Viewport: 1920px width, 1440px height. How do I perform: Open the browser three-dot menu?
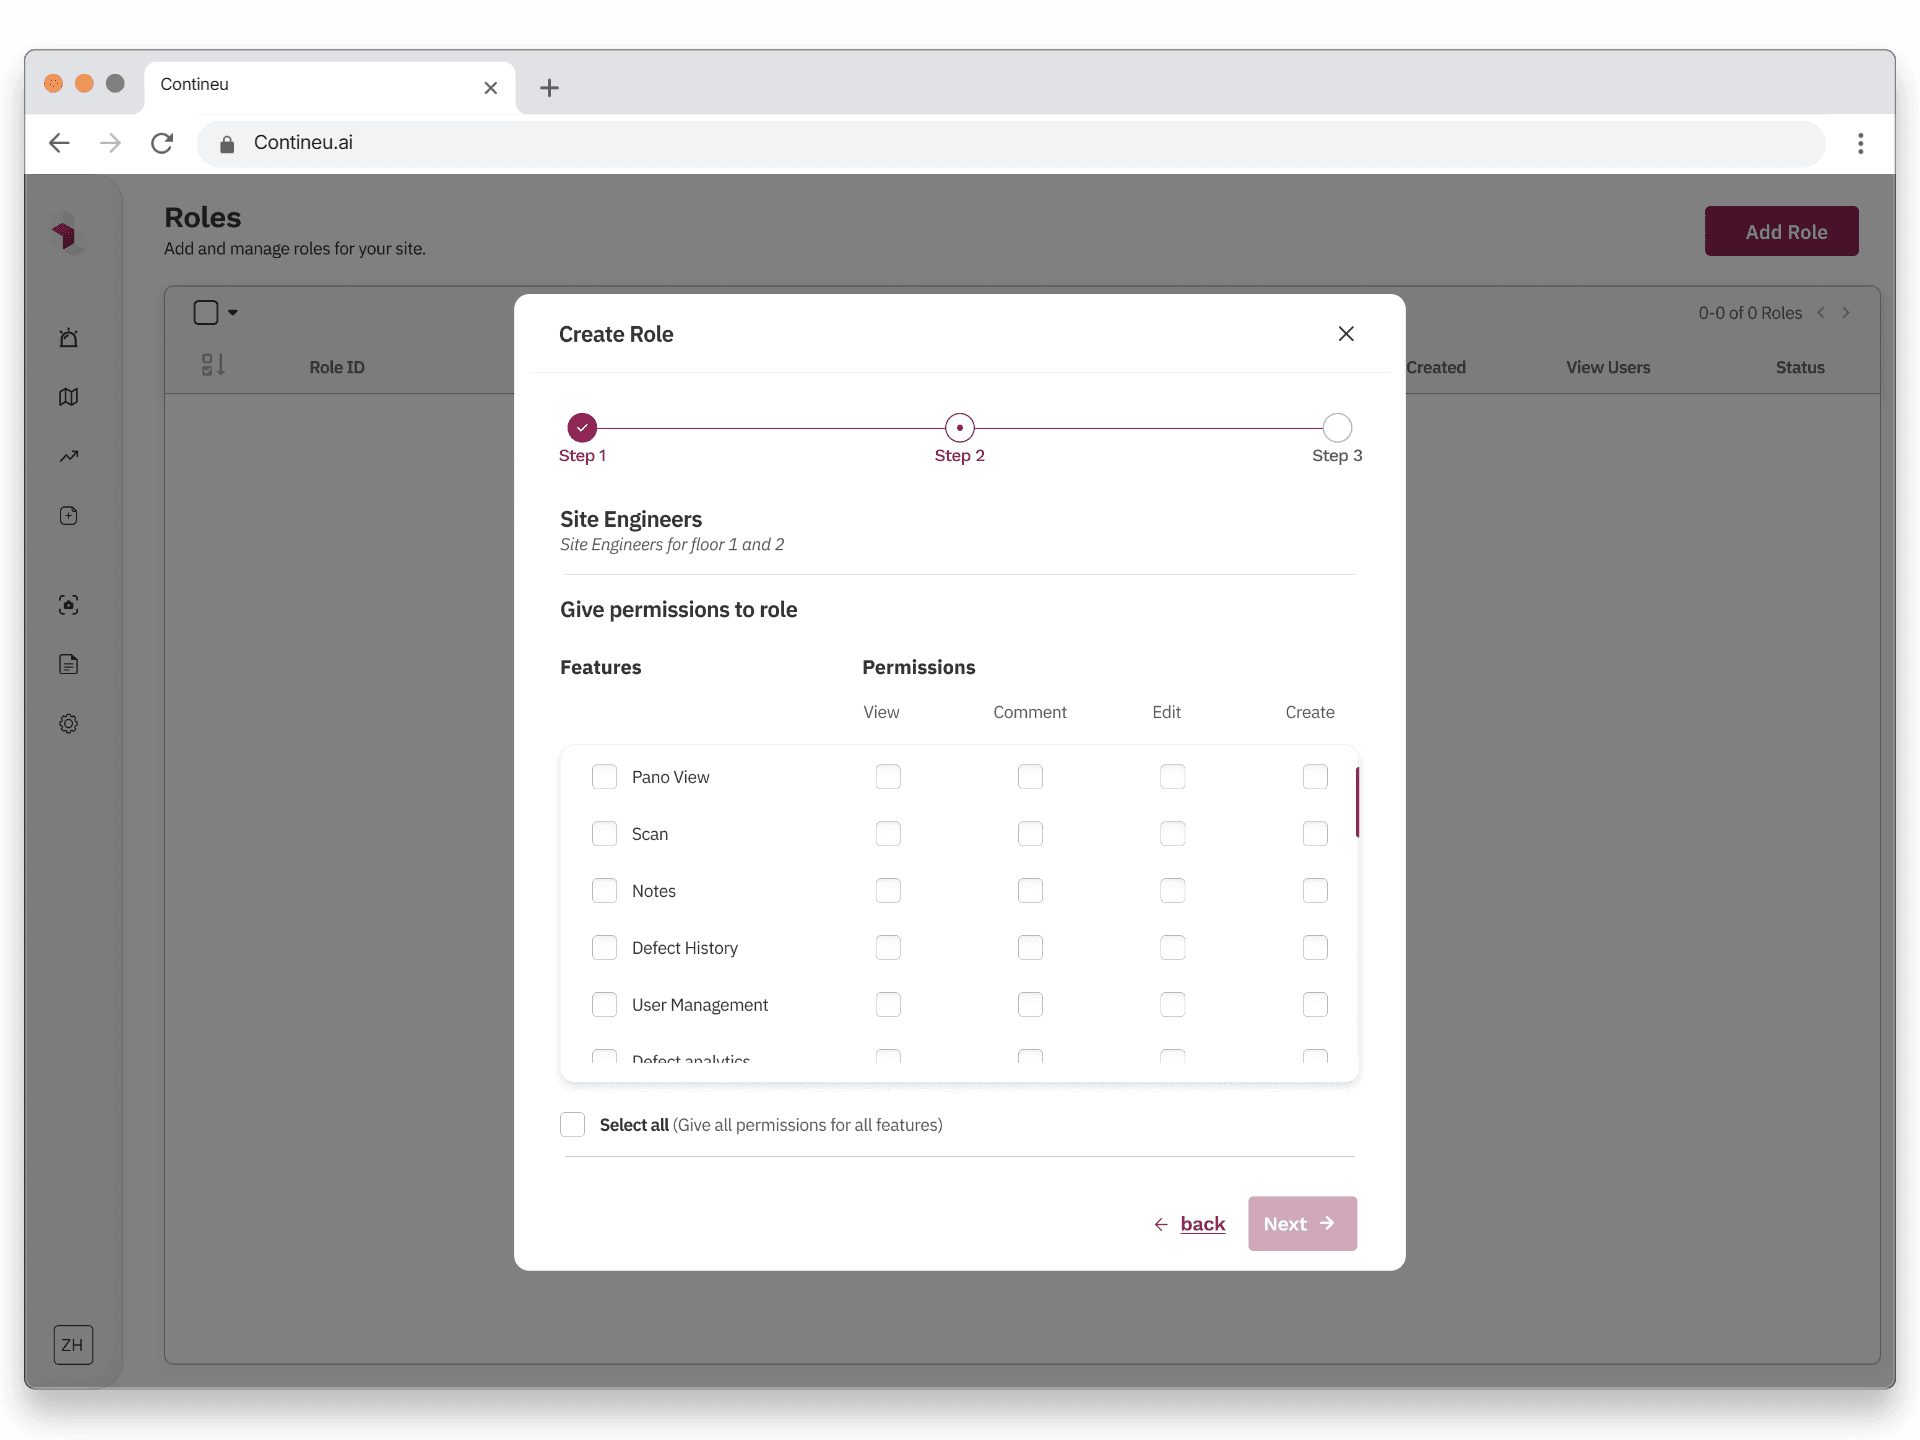tap(1860, 143)
